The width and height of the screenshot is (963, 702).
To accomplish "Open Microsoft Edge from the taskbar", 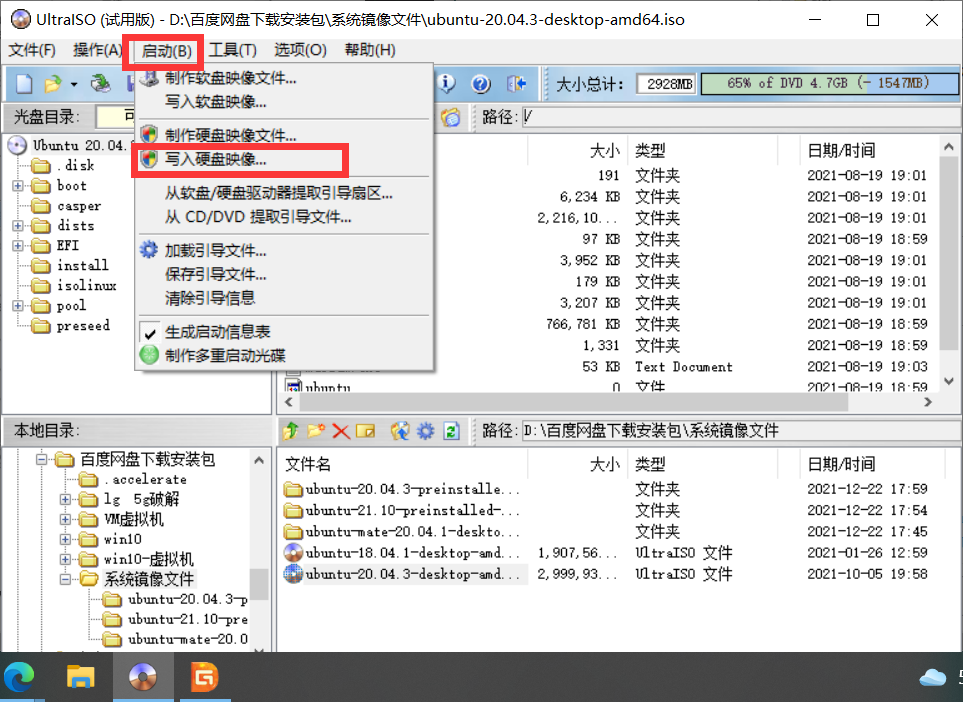I will tap(20, 677).
